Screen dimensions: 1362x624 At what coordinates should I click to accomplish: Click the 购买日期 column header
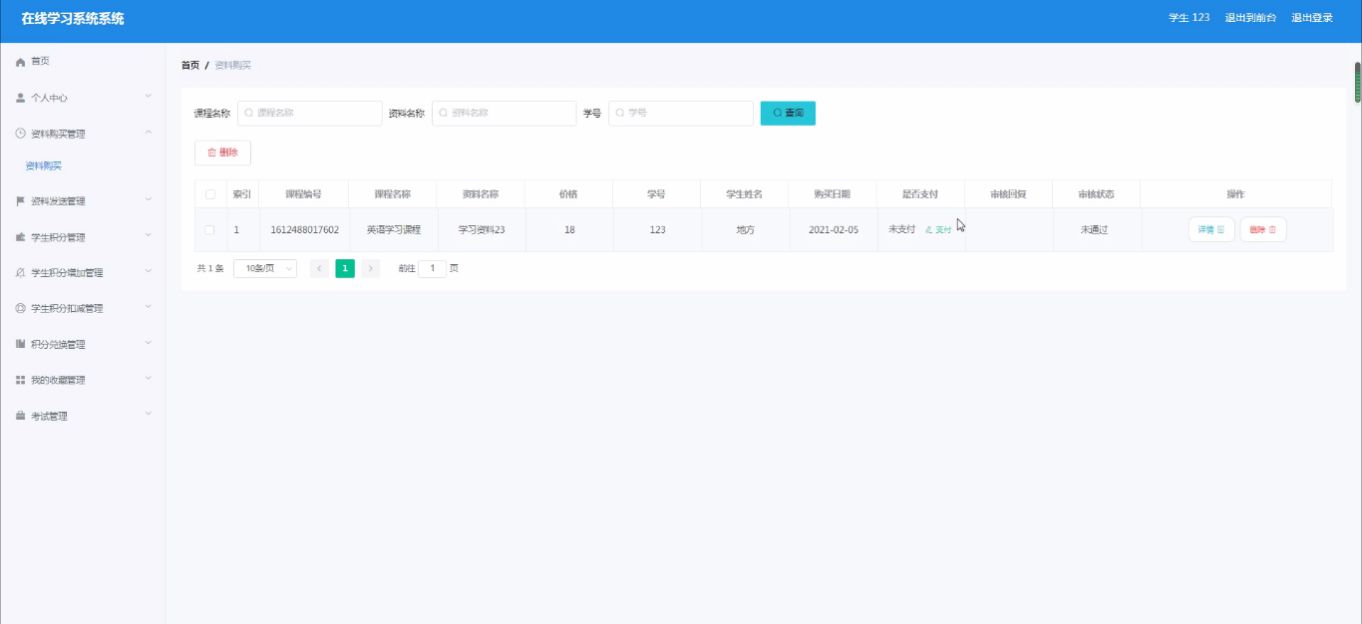[832, 194]
